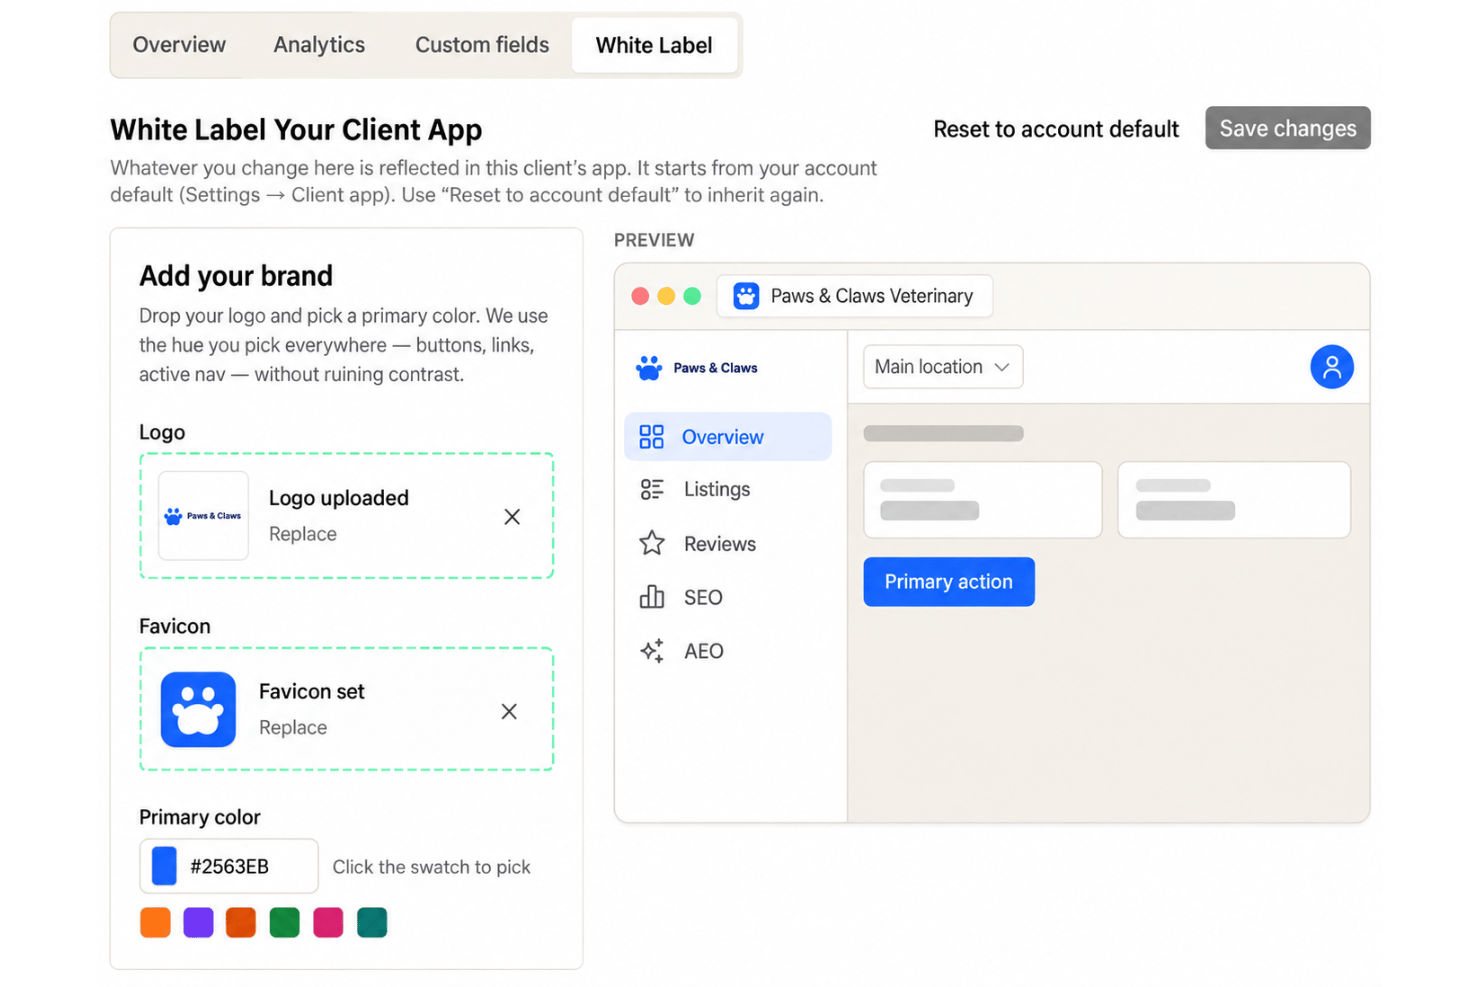Click the "Favicon set" label
1480x987 pixels.
[x=312, y=691]
